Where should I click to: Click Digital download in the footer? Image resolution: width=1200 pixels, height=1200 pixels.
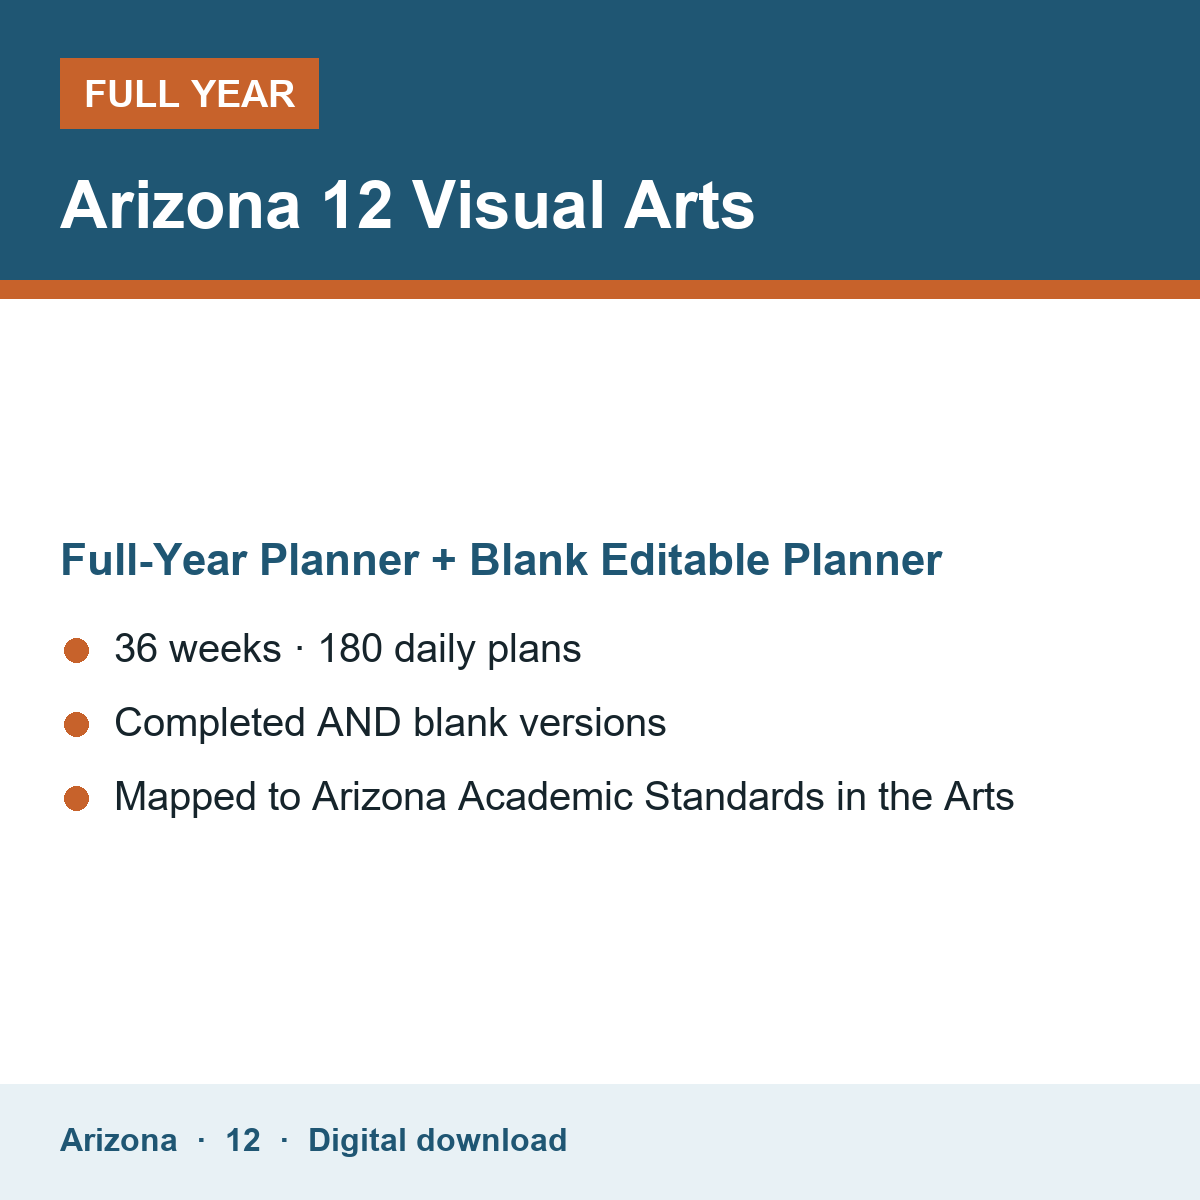[x=437, y=1140]
